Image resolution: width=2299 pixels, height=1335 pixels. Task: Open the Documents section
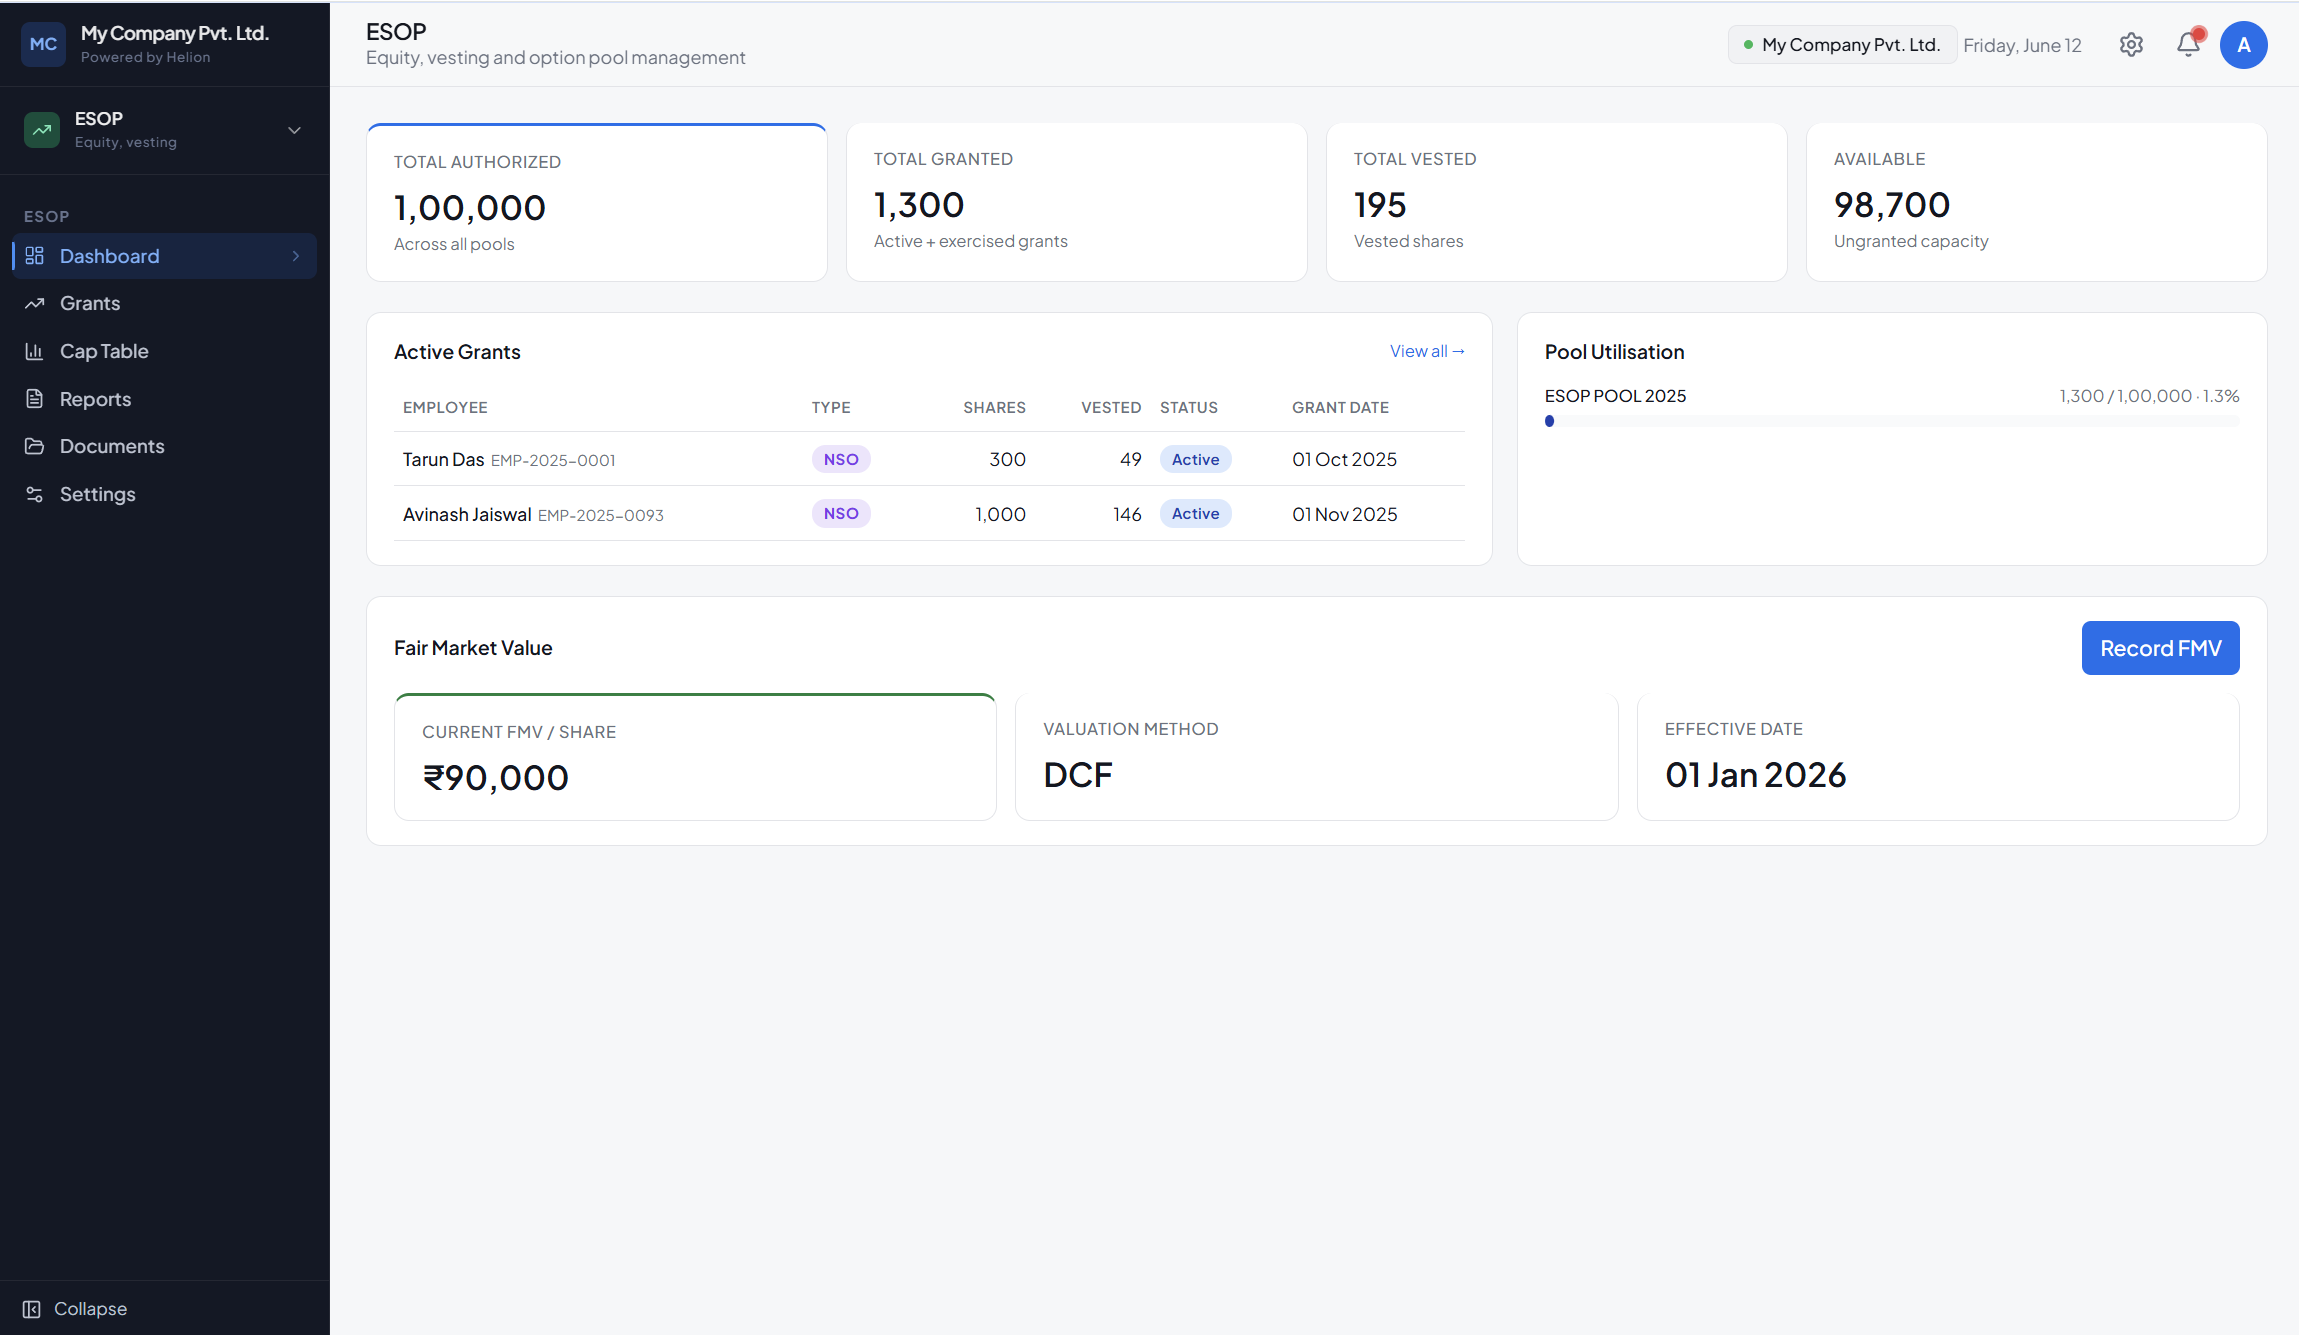pyautogui.click(x=165, y=446)
